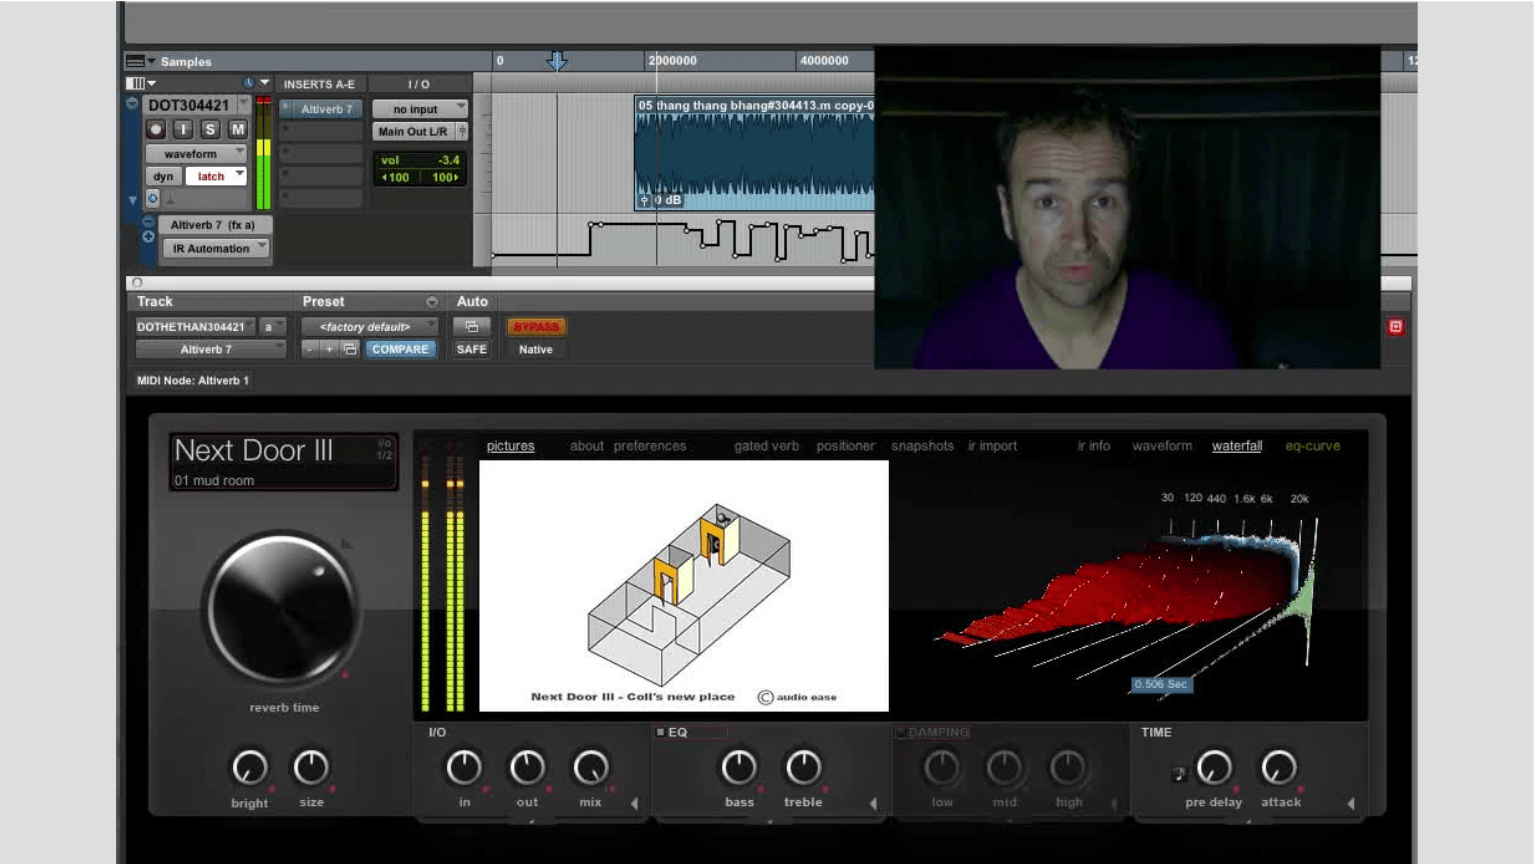The image size is (1534, 864).
Task: Click the bass EQ knob
Action: pos(739,768)
